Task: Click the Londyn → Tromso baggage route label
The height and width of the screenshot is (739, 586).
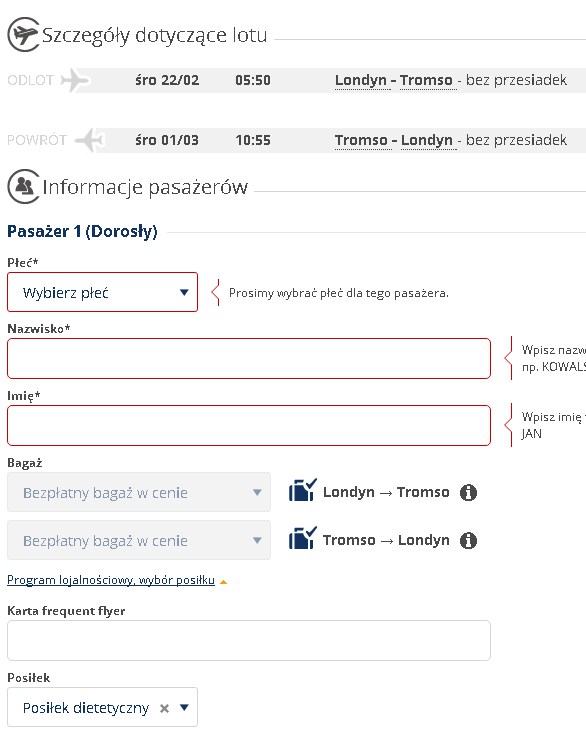Action: click(x=386, y=492)
